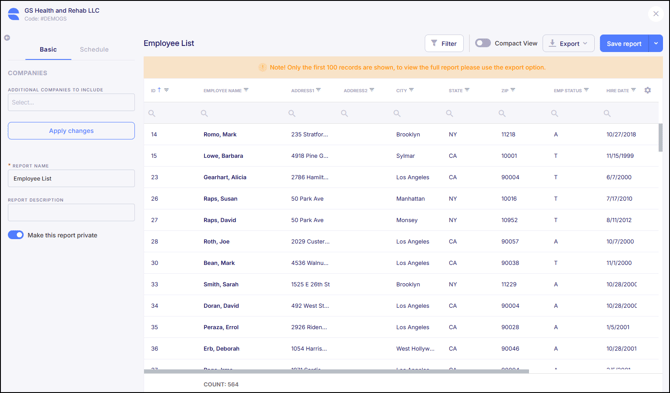Click the Filter button
Screen dimensions: 670x393
tap(444, 43)
